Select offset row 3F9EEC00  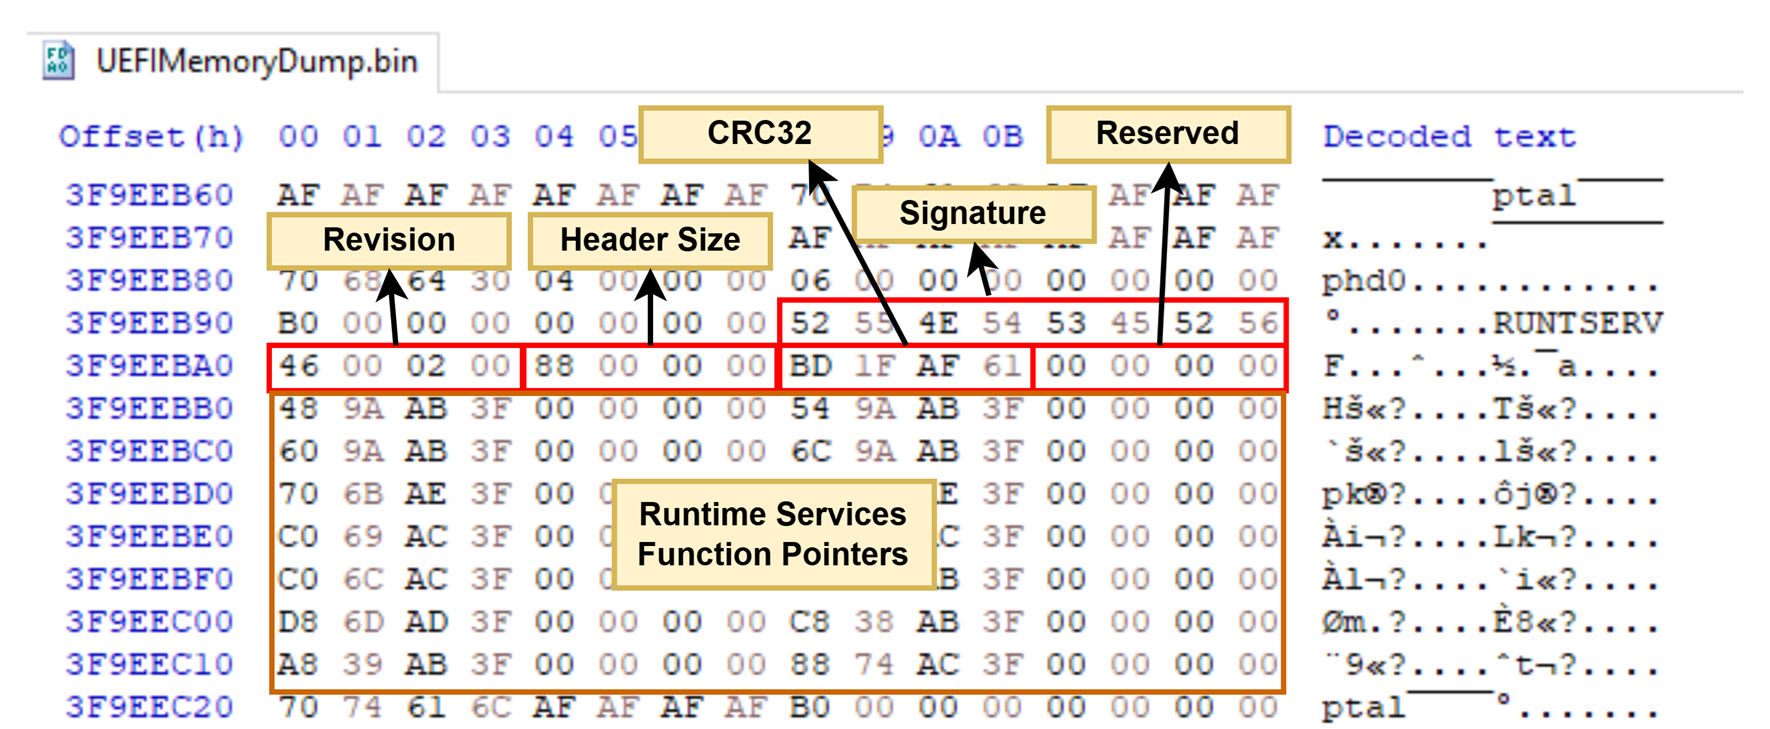(149, 622)
